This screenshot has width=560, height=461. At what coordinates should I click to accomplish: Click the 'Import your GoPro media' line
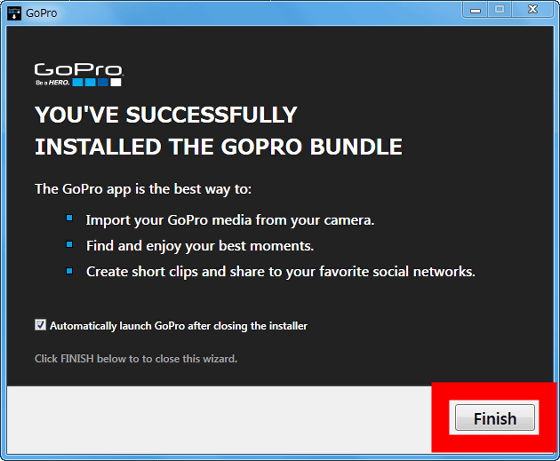[230, 220]
